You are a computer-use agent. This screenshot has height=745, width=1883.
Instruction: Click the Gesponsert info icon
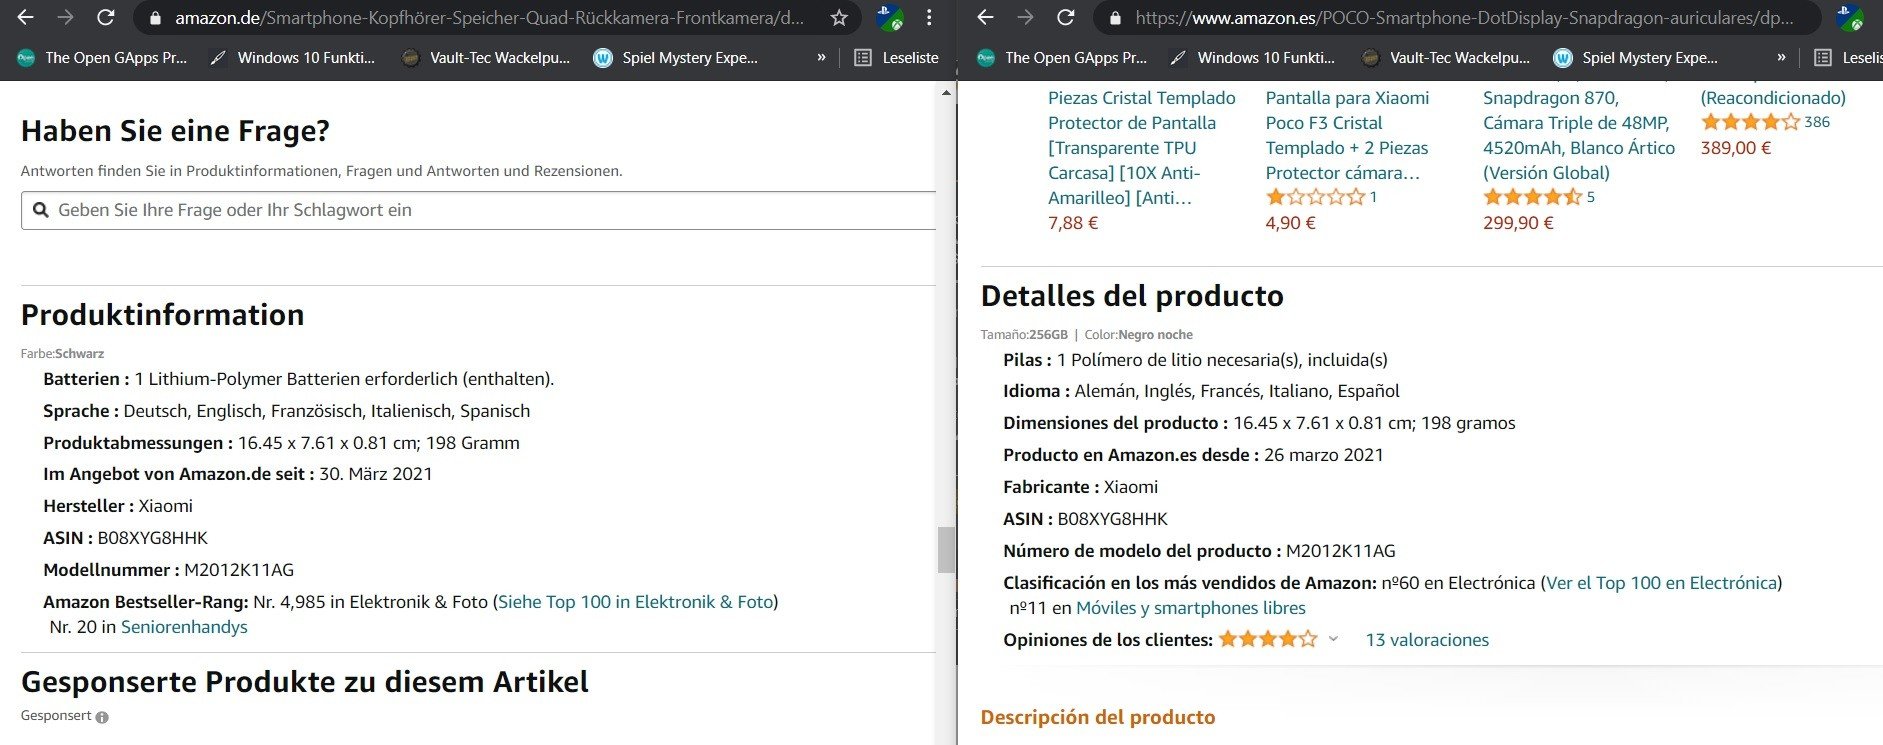(x=102, y=717)
